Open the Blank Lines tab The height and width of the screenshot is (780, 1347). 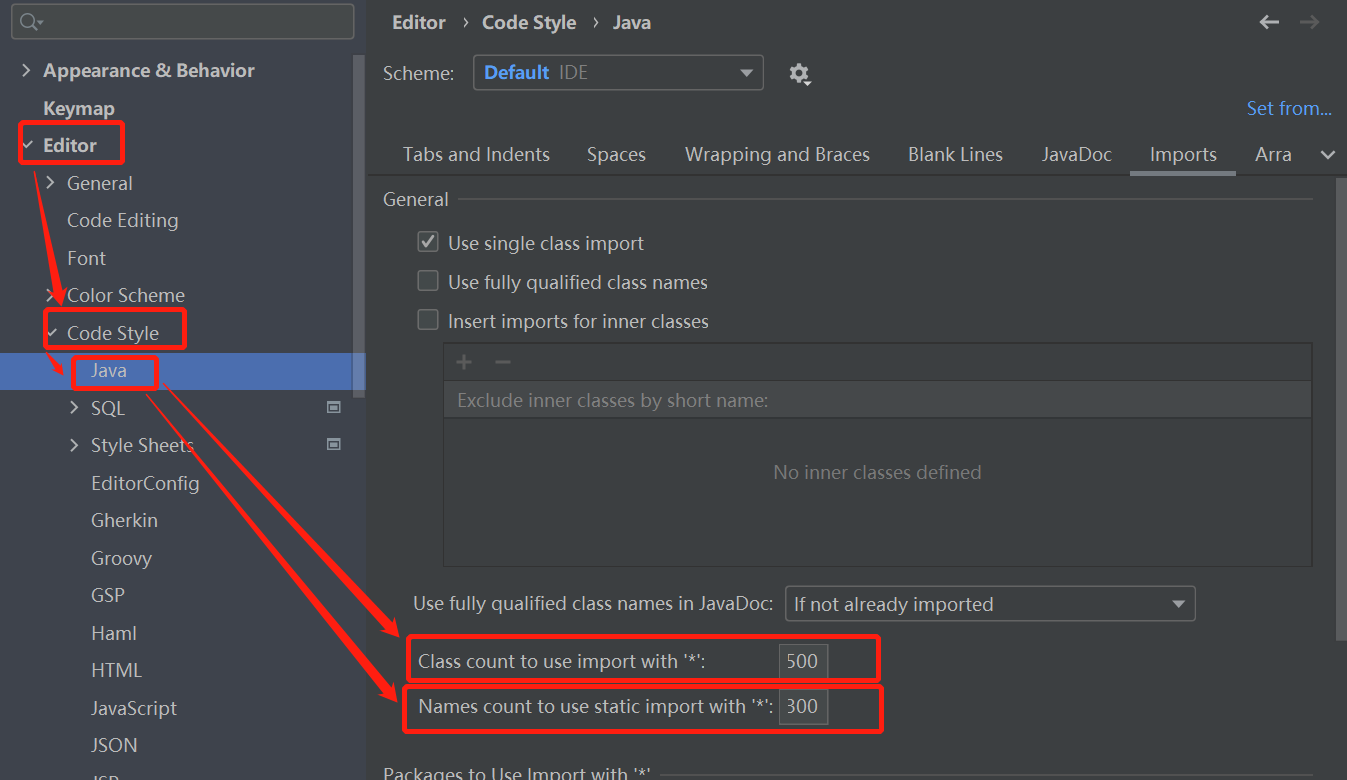click(x=955, y=155)
